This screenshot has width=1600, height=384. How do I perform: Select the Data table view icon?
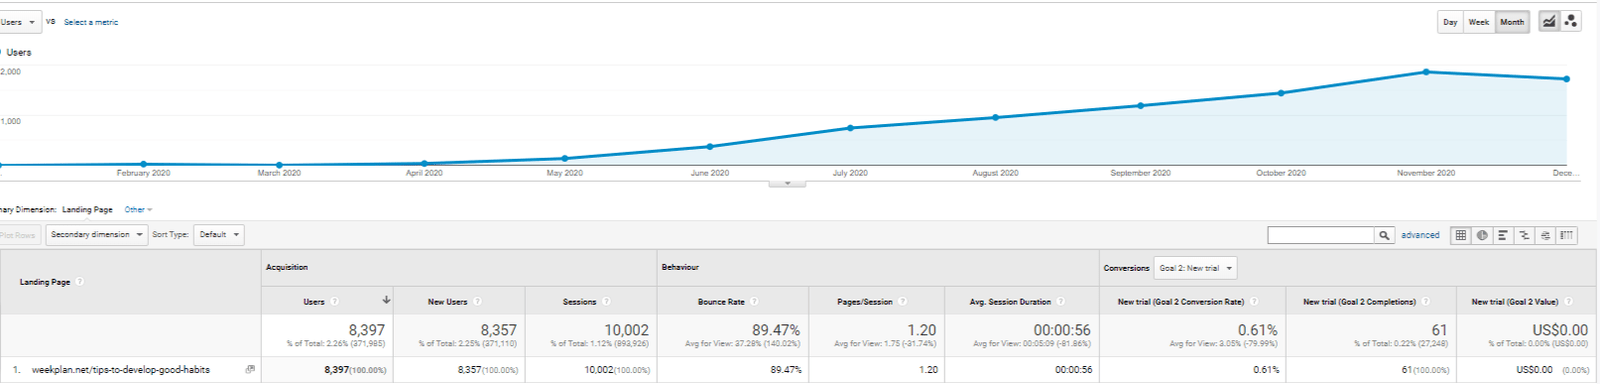coord(1461,235)
